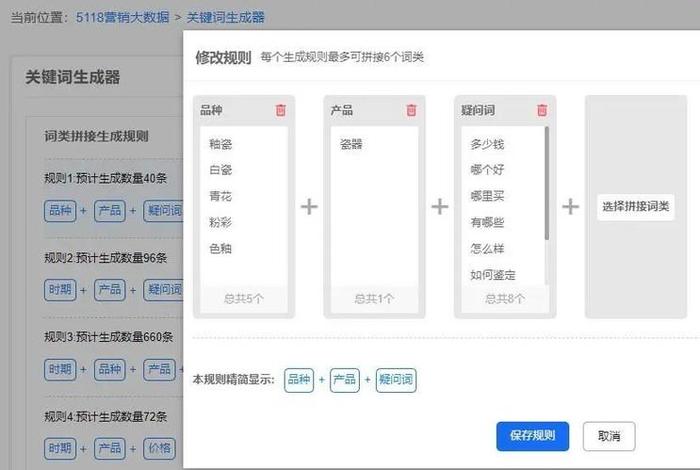
Task: Click 产品 tag under 规则2
Action: pos(110,290)
